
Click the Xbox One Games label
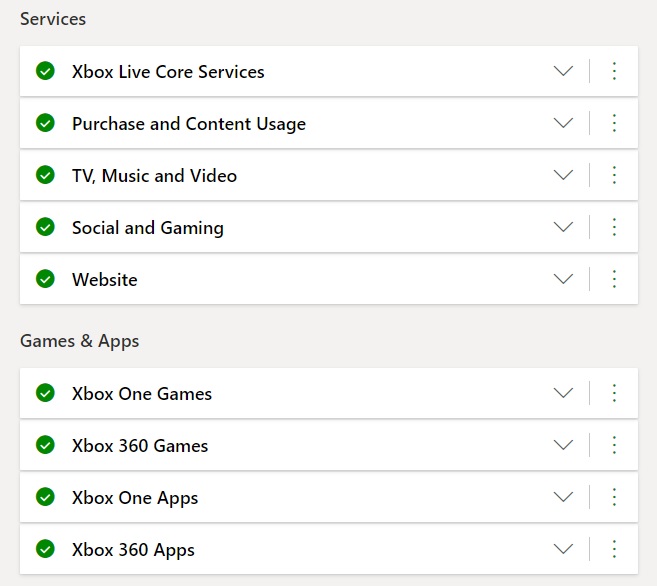pos(142,394)
